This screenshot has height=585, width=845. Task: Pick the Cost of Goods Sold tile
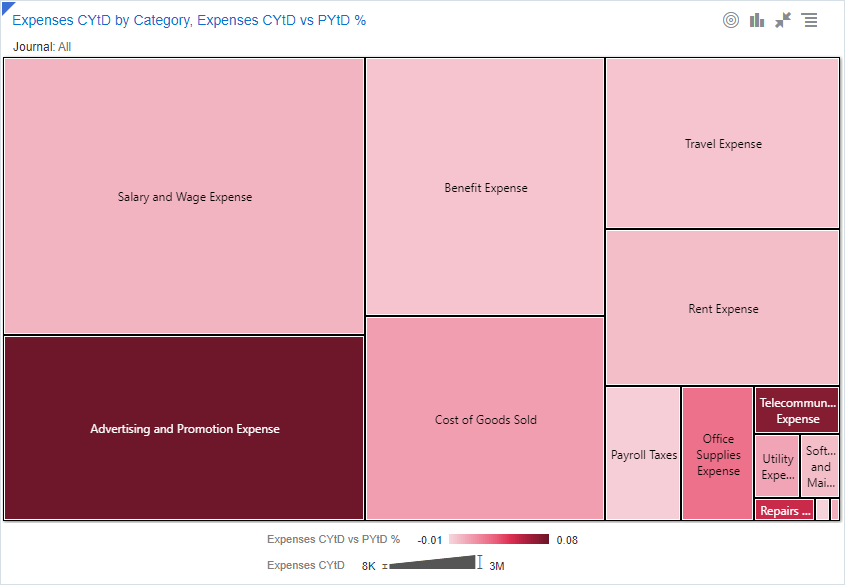485,419
